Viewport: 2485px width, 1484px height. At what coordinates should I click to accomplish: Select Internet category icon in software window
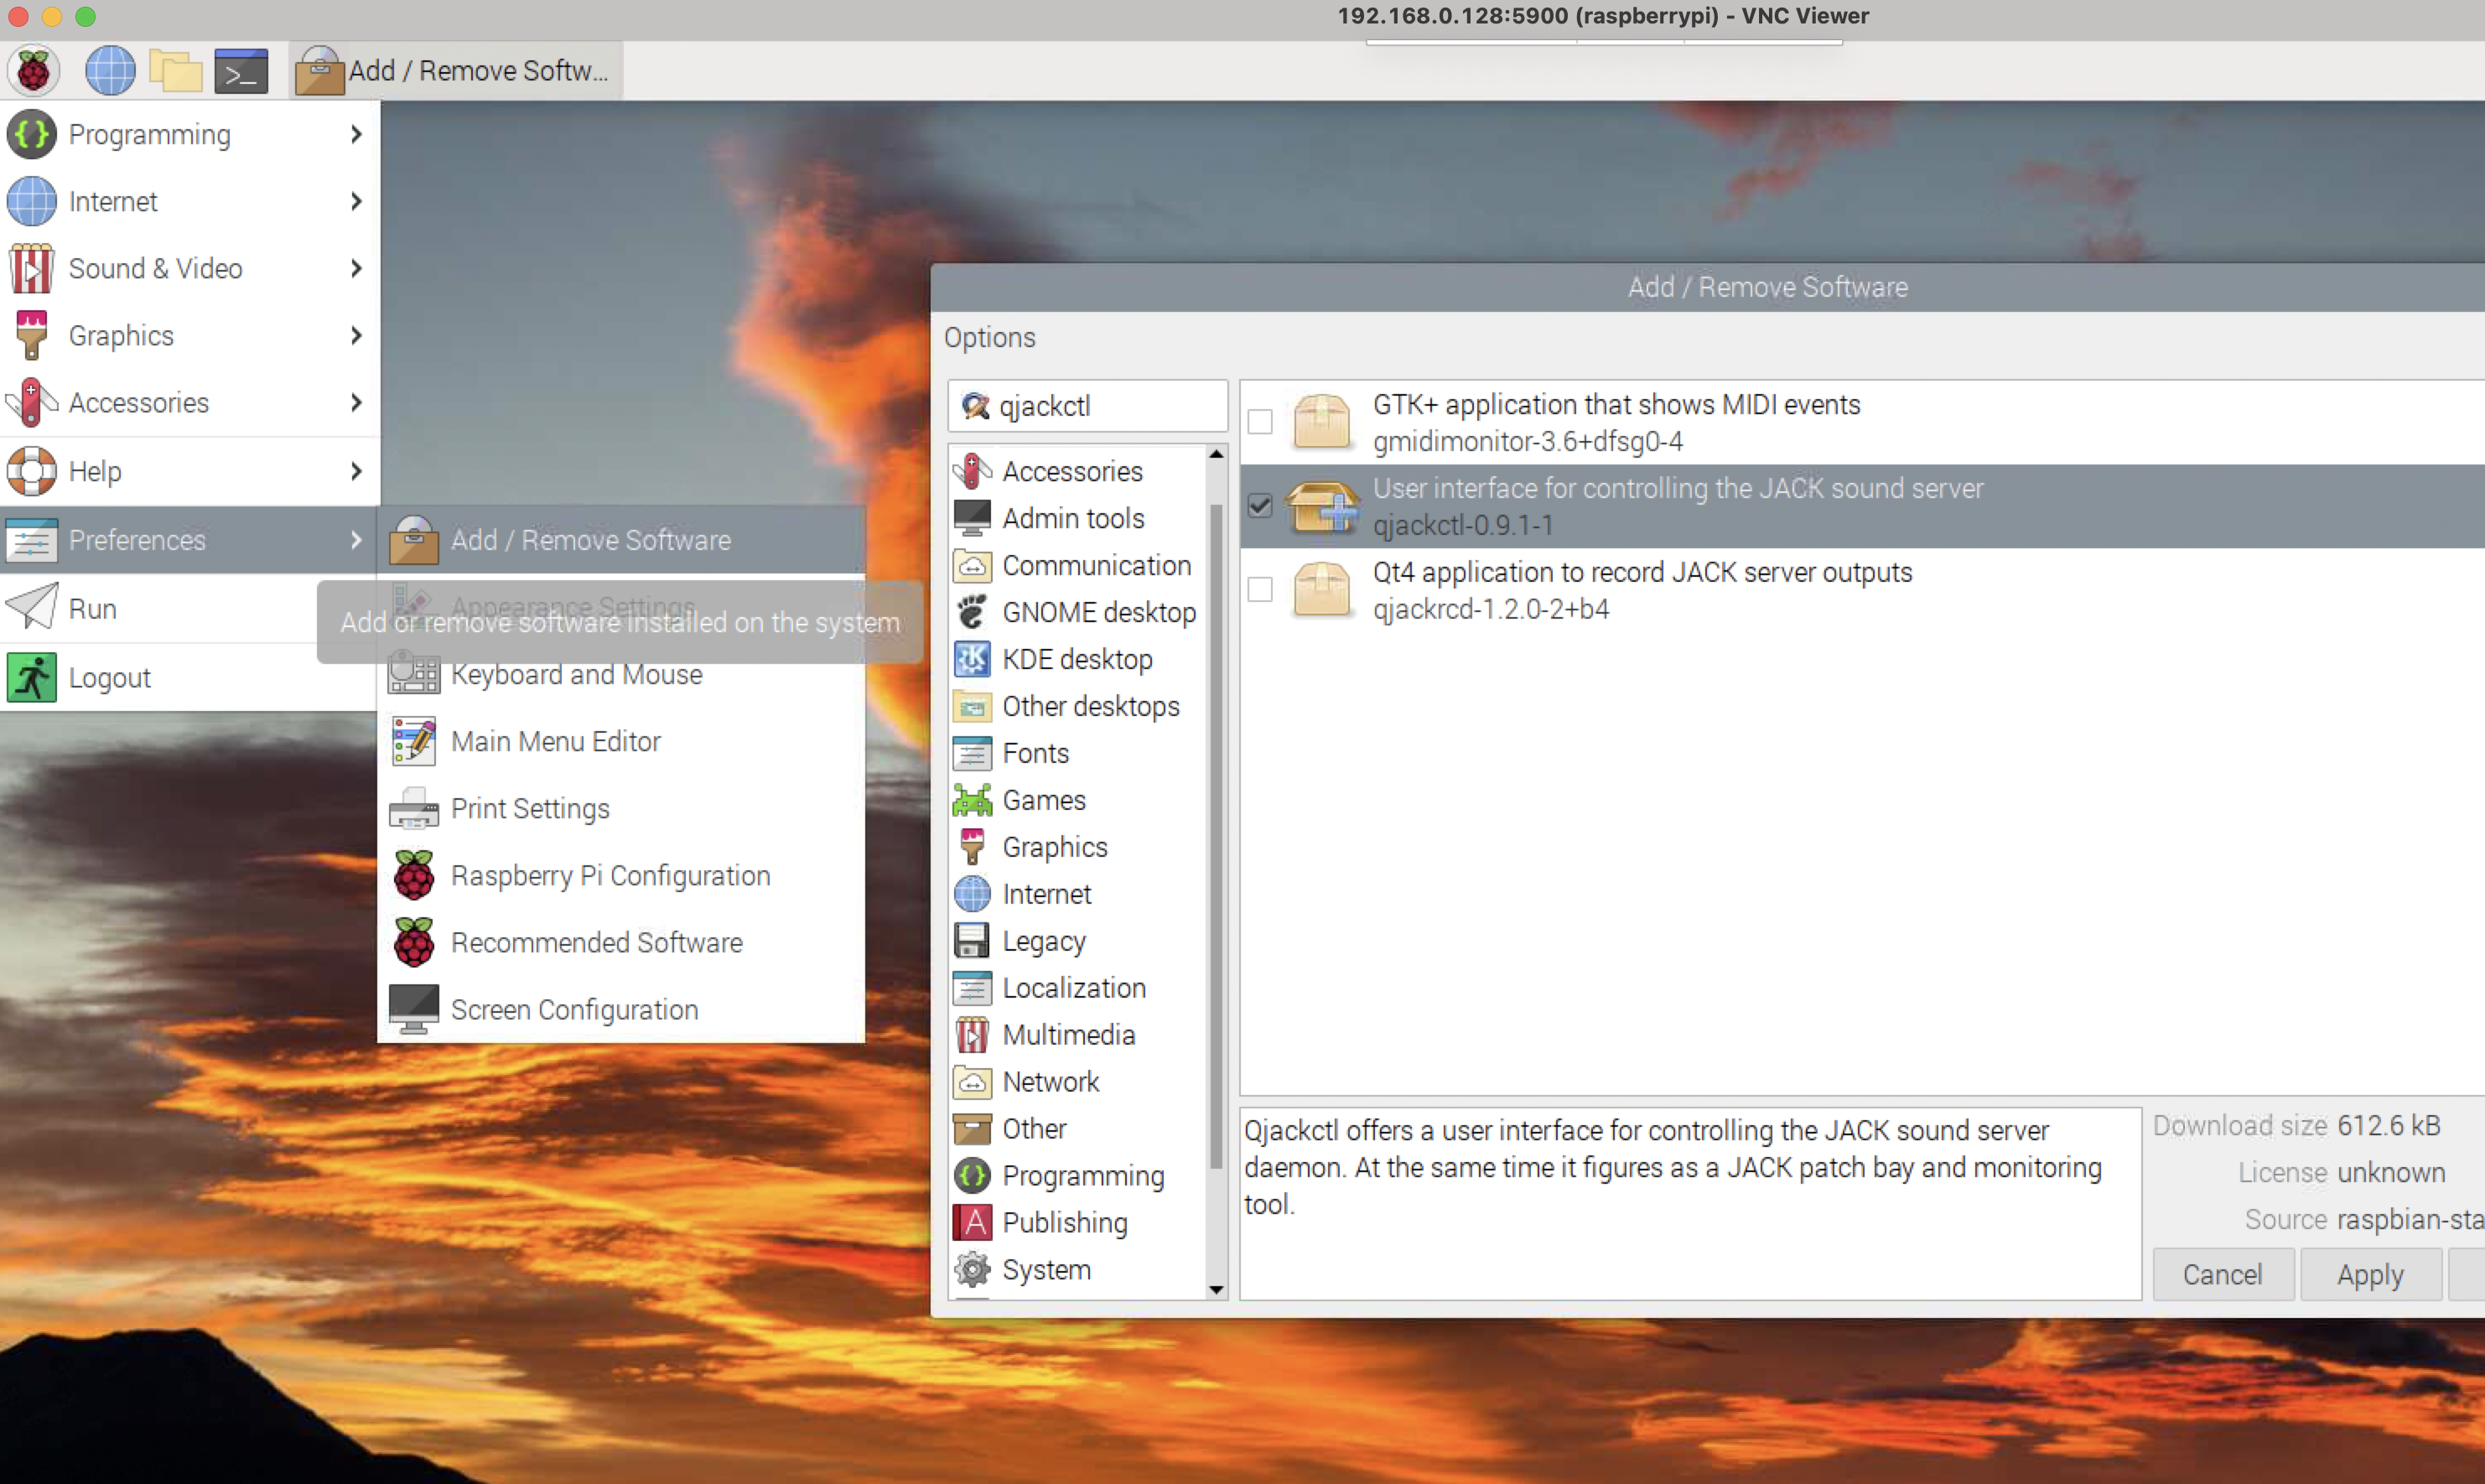tap(972, 894)
